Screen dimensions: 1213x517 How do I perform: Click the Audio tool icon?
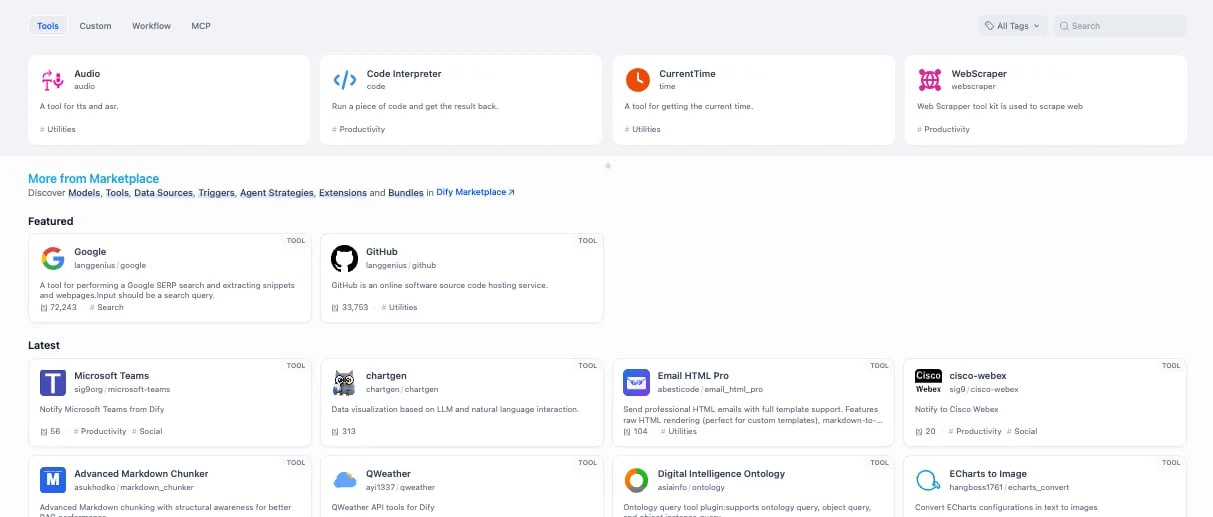click(x=52, y=80)
